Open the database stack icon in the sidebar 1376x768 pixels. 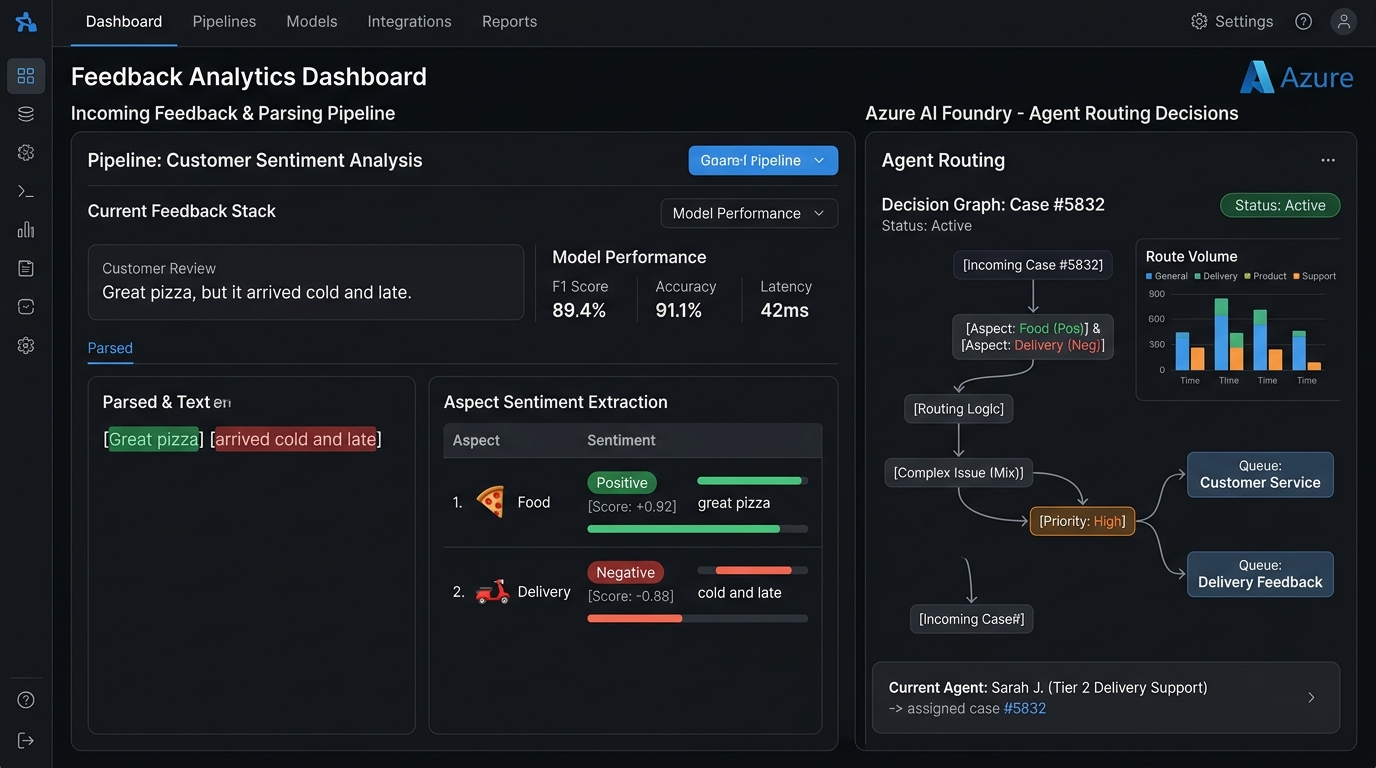pyautogui.click(x=26, y=114)
